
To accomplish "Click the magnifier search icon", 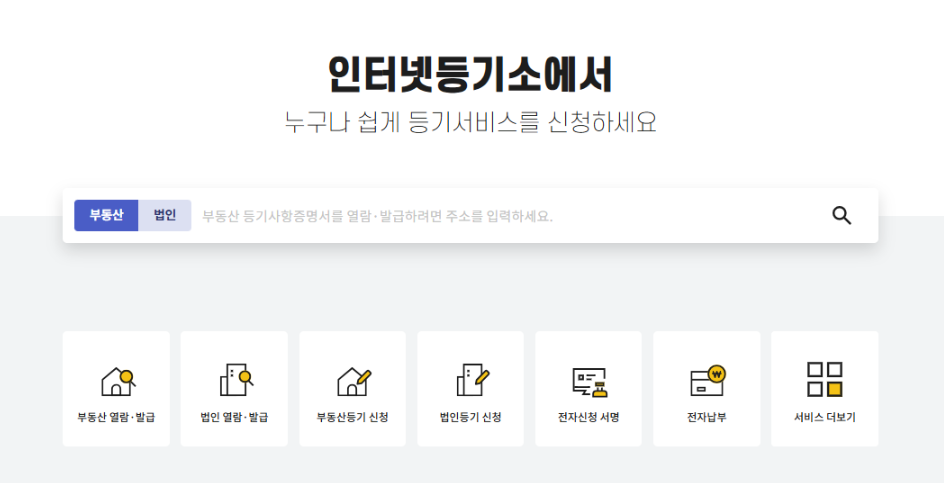I will tap(841, 216).
